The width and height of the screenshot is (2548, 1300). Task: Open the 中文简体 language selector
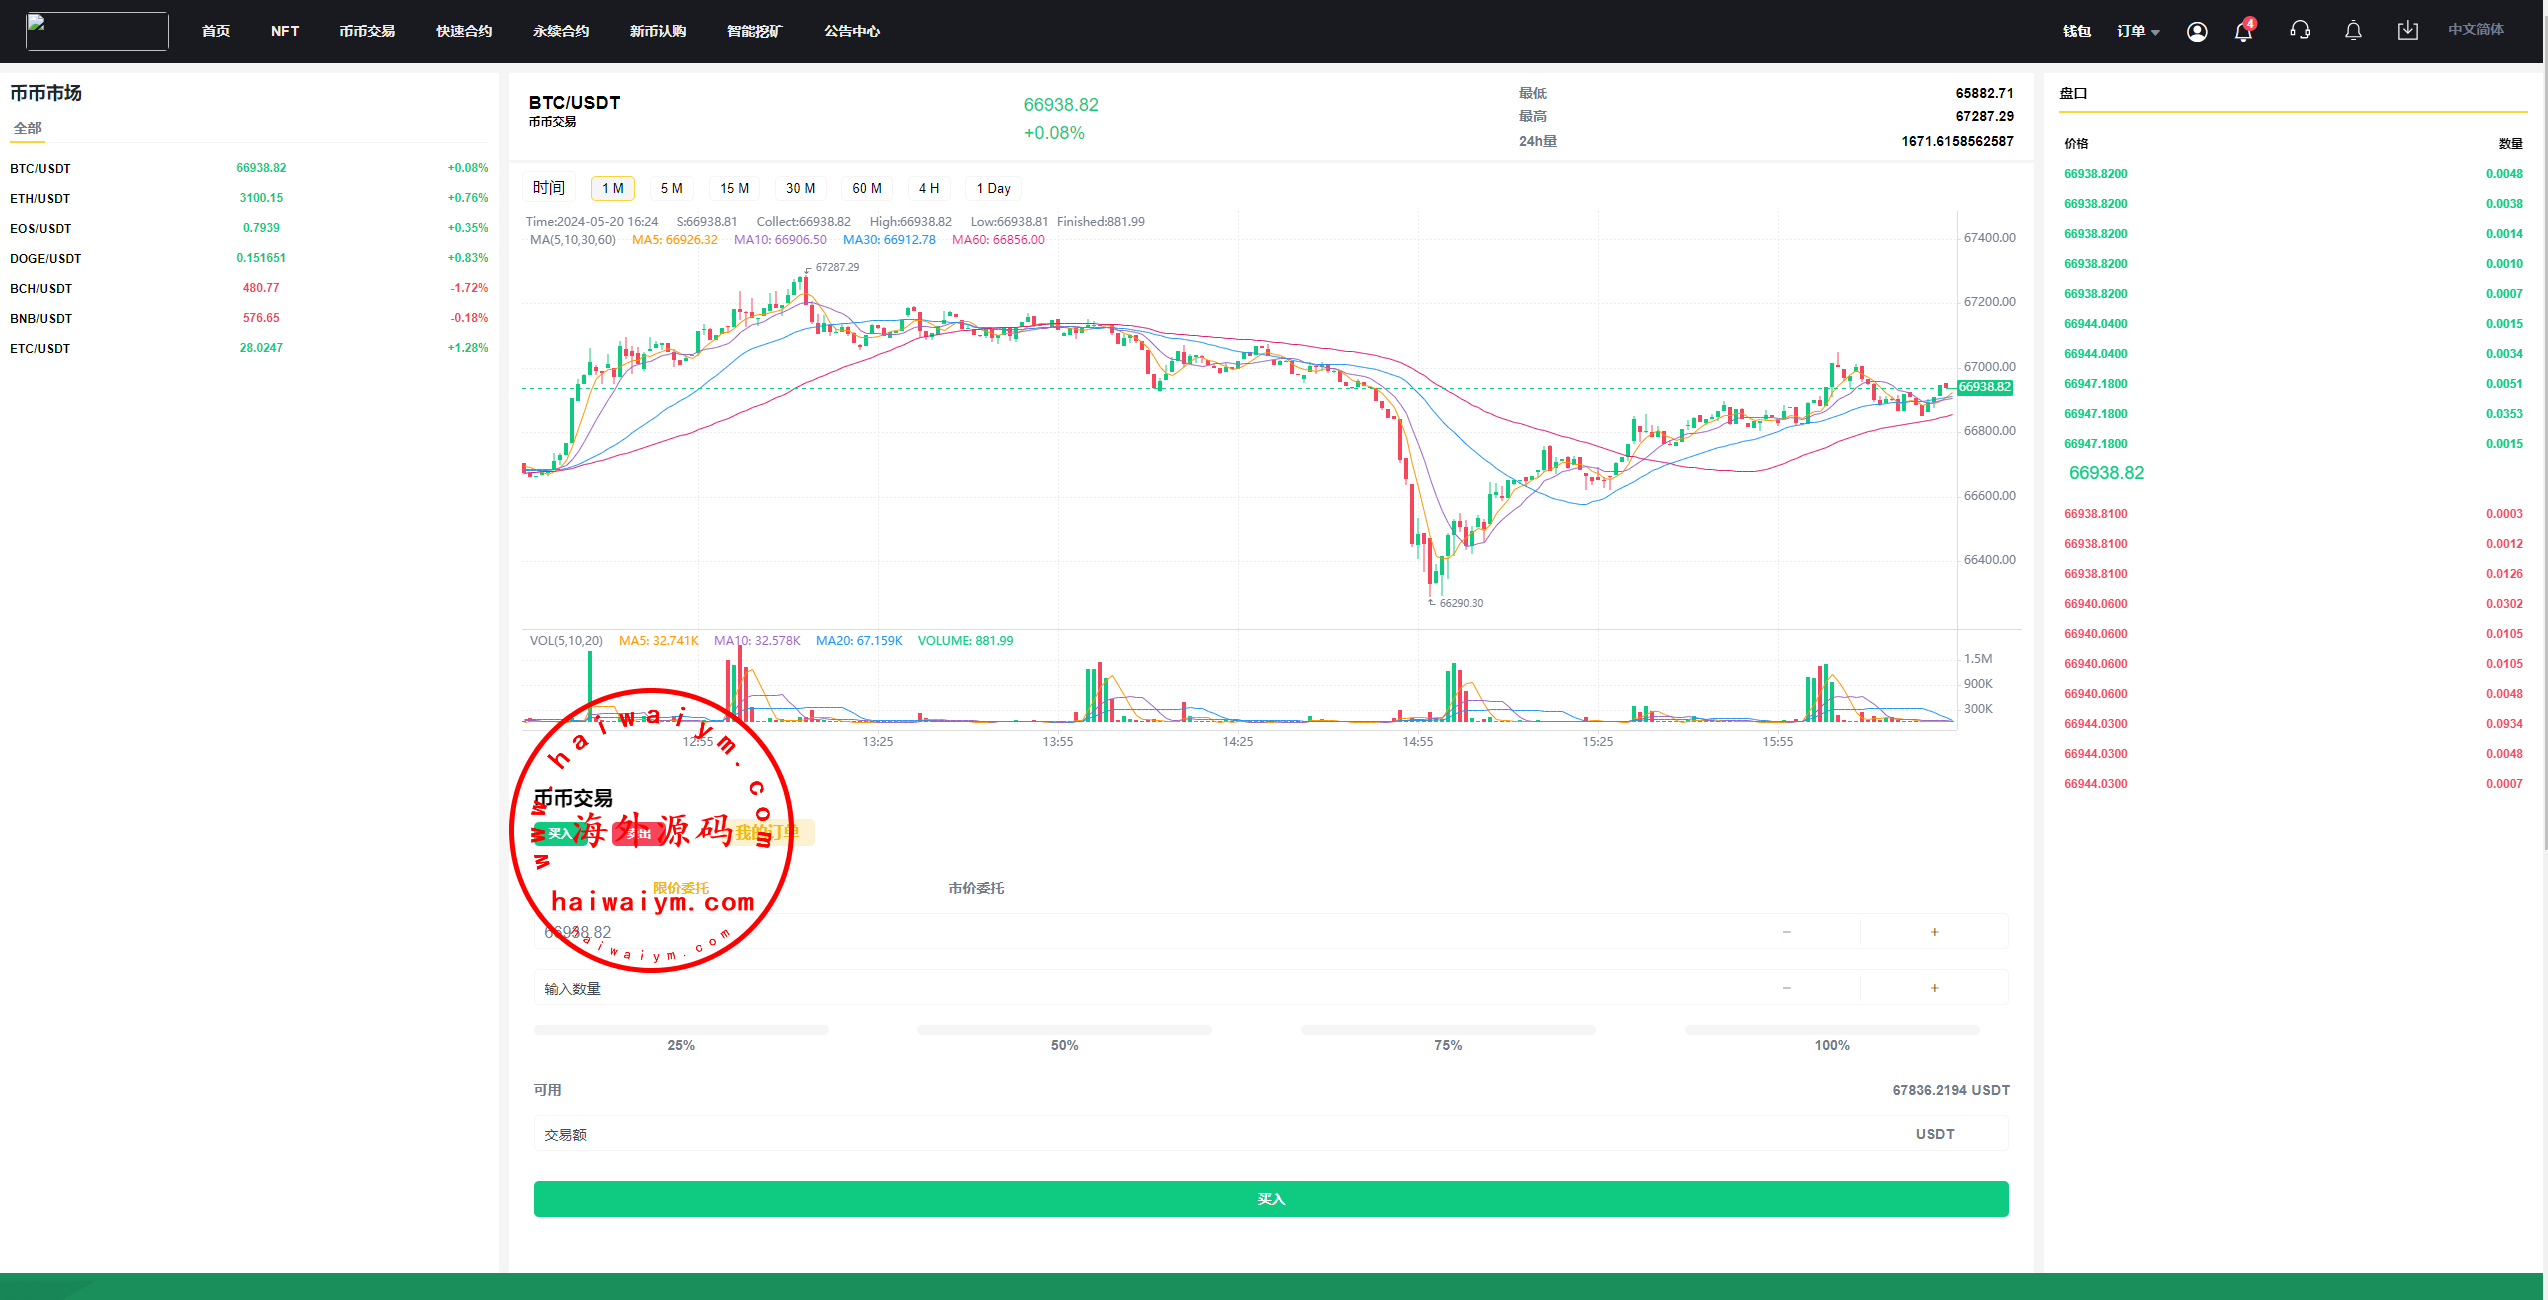pos(2475,30)
